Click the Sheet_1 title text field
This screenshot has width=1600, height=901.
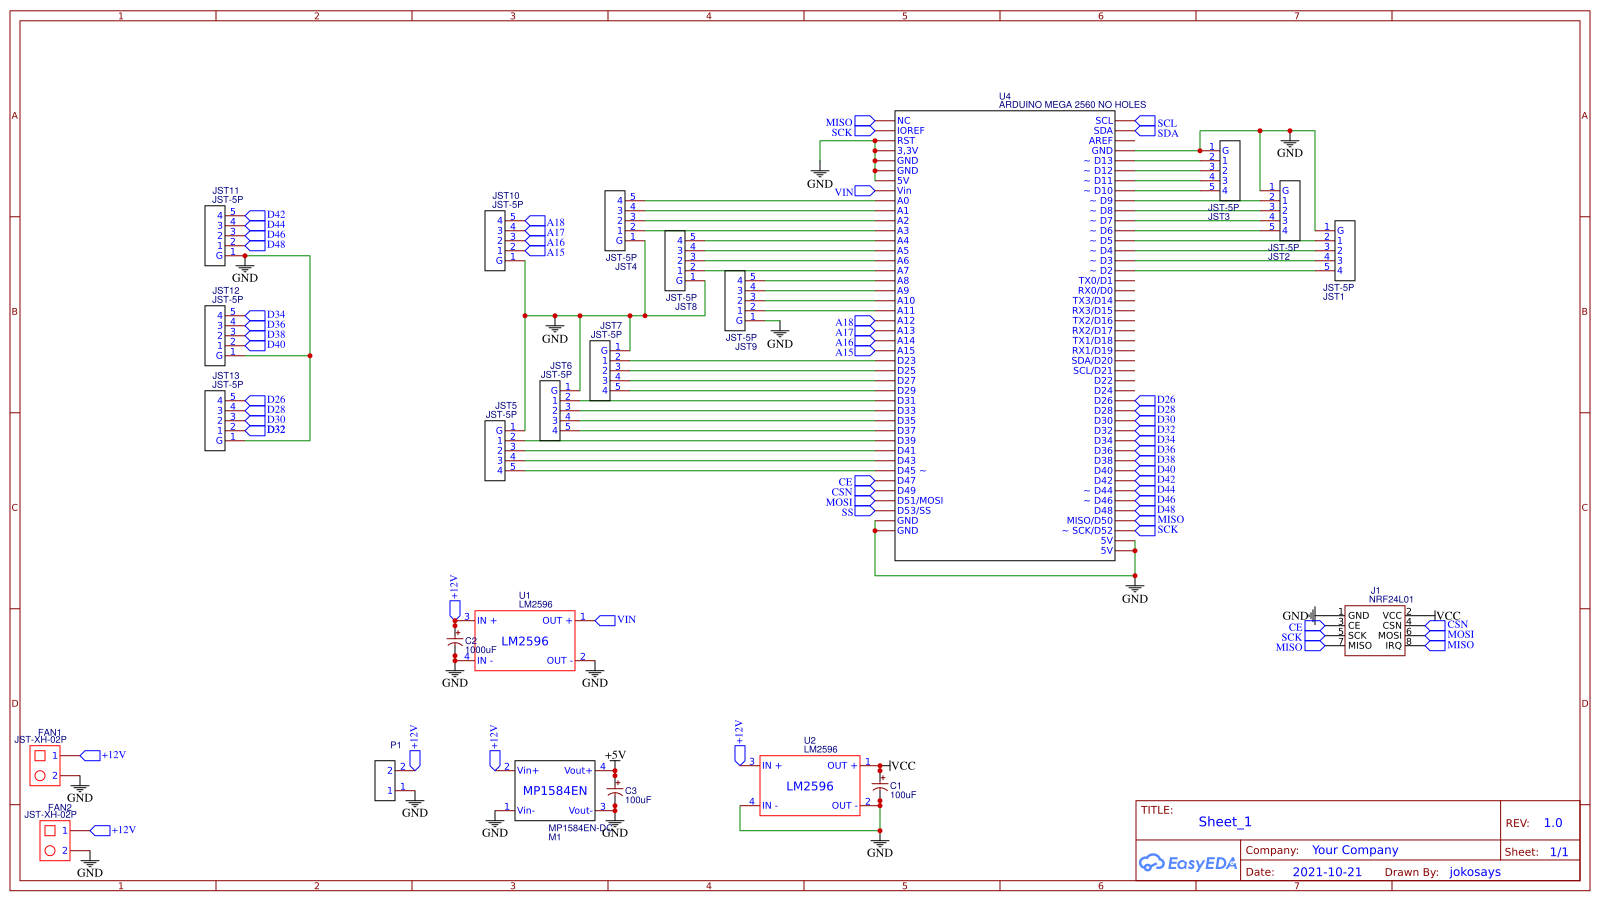click(1227, 822)
